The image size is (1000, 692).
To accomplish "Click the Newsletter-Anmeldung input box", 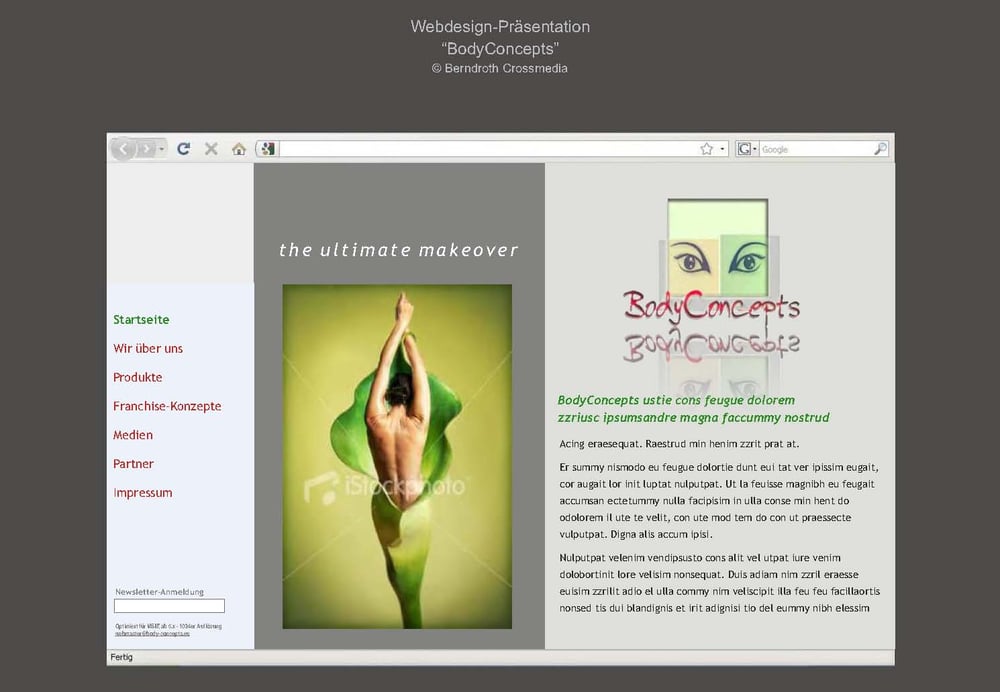I will tap(169, 606).
